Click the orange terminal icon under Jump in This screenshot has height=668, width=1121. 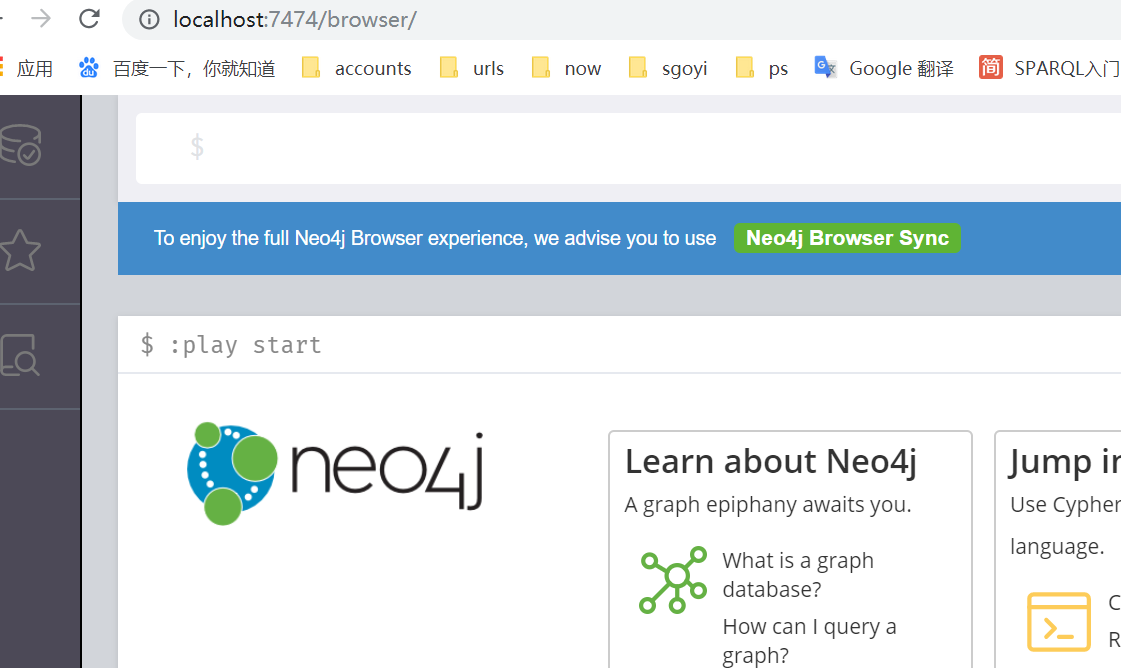coord(1059,622)
